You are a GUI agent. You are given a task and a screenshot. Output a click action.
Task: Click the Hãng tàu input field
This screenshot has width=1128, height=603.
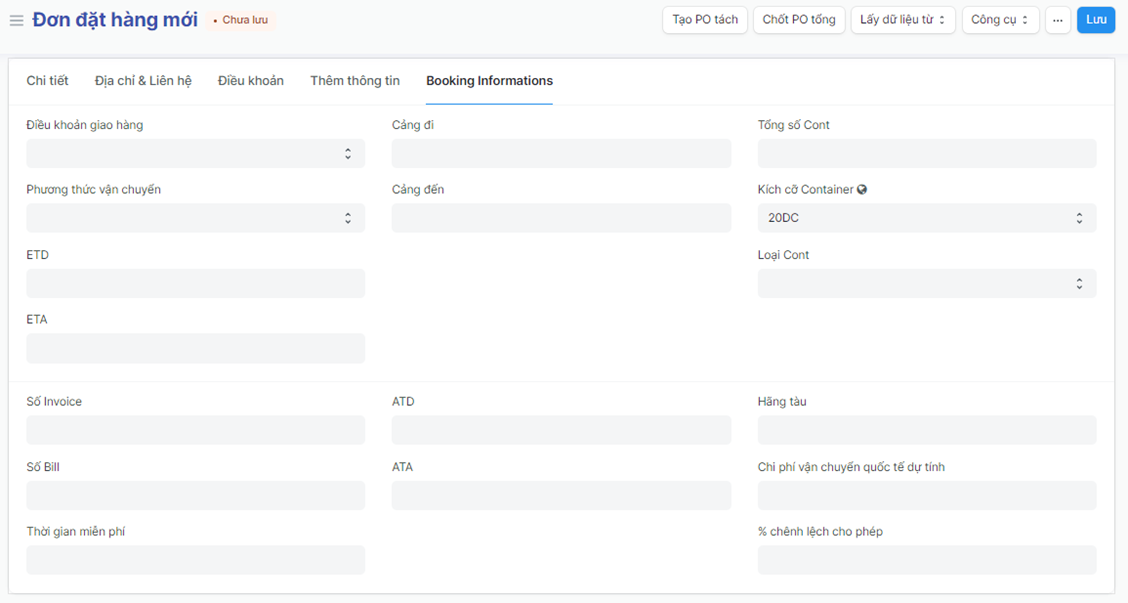pos(926,430)
